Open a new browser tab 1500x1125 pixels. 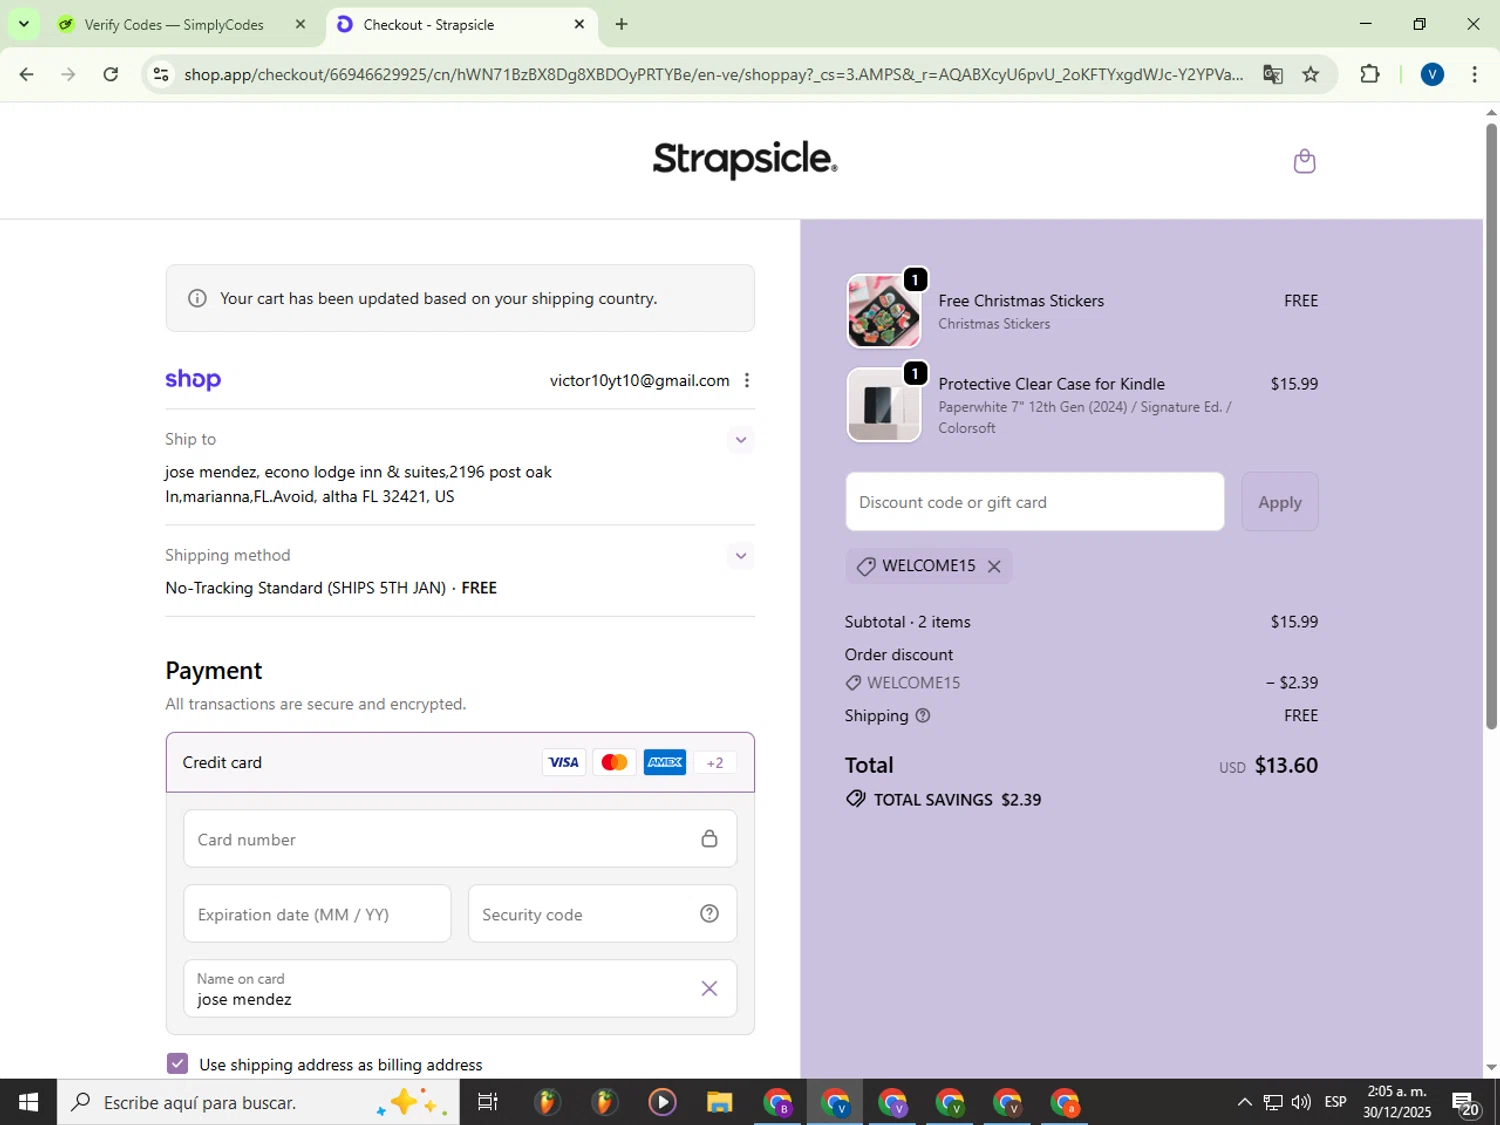click(621, 24)
